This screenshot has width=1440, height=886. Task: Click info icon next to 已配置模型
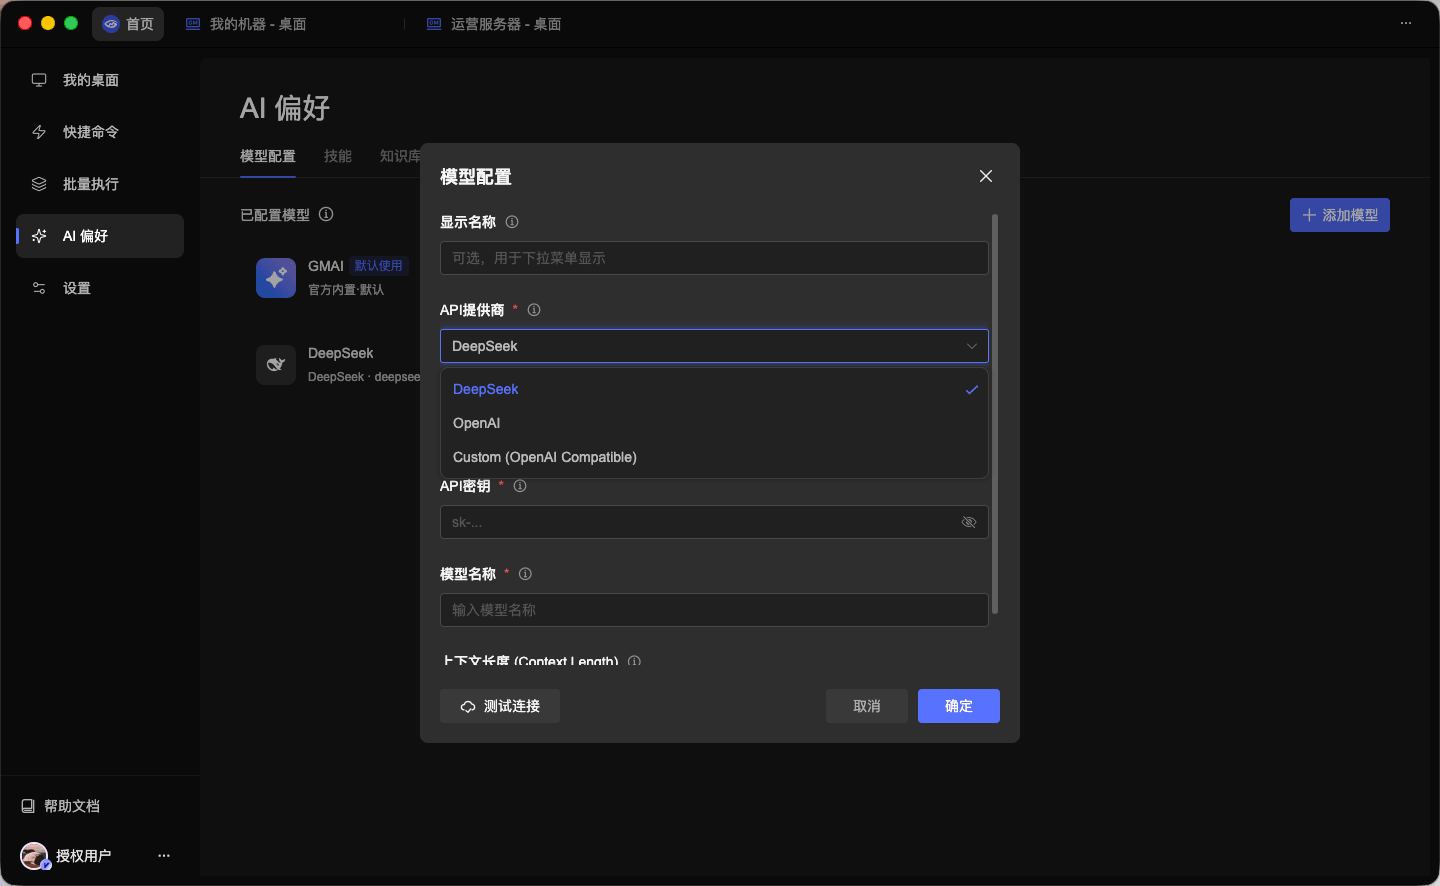tap(326, 214)
